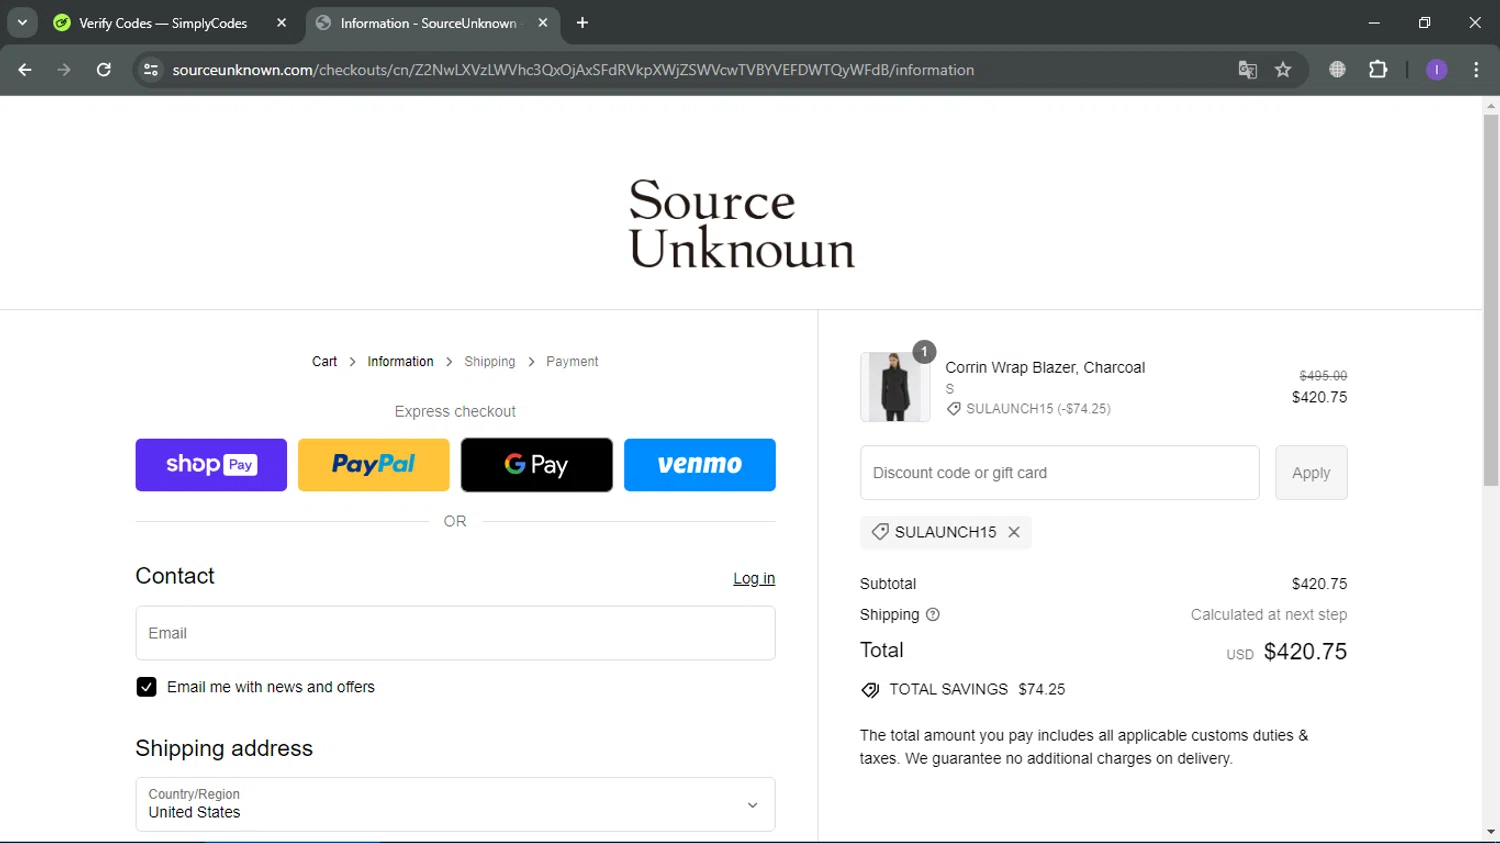The width and height of the screenshot is (1500, 843).
Task: Close the Information - SourceUnknown tab
Action: point(543,23)
